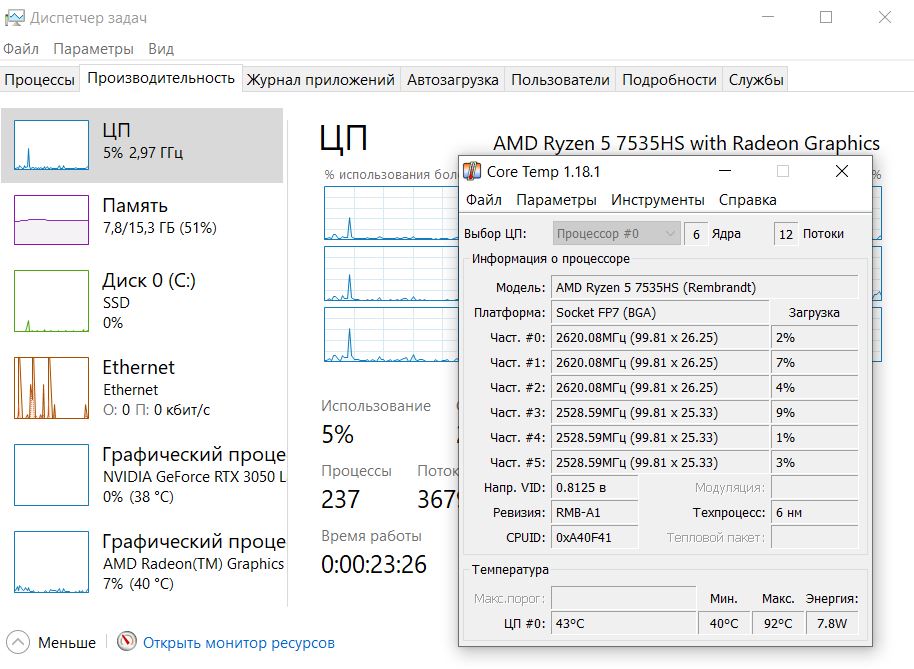The width and height of the screenshot is (914, 669).
Task: Select the Производительность tab
Action: click(x=161, y=78)
